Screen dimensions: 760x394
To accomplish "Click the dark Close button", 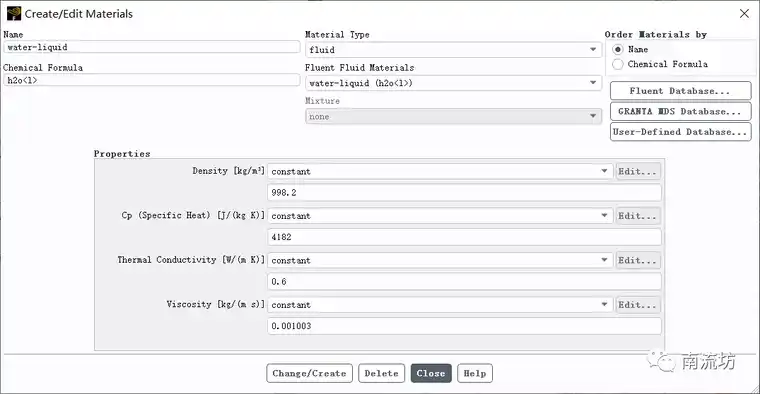I will tap(431, 373).
